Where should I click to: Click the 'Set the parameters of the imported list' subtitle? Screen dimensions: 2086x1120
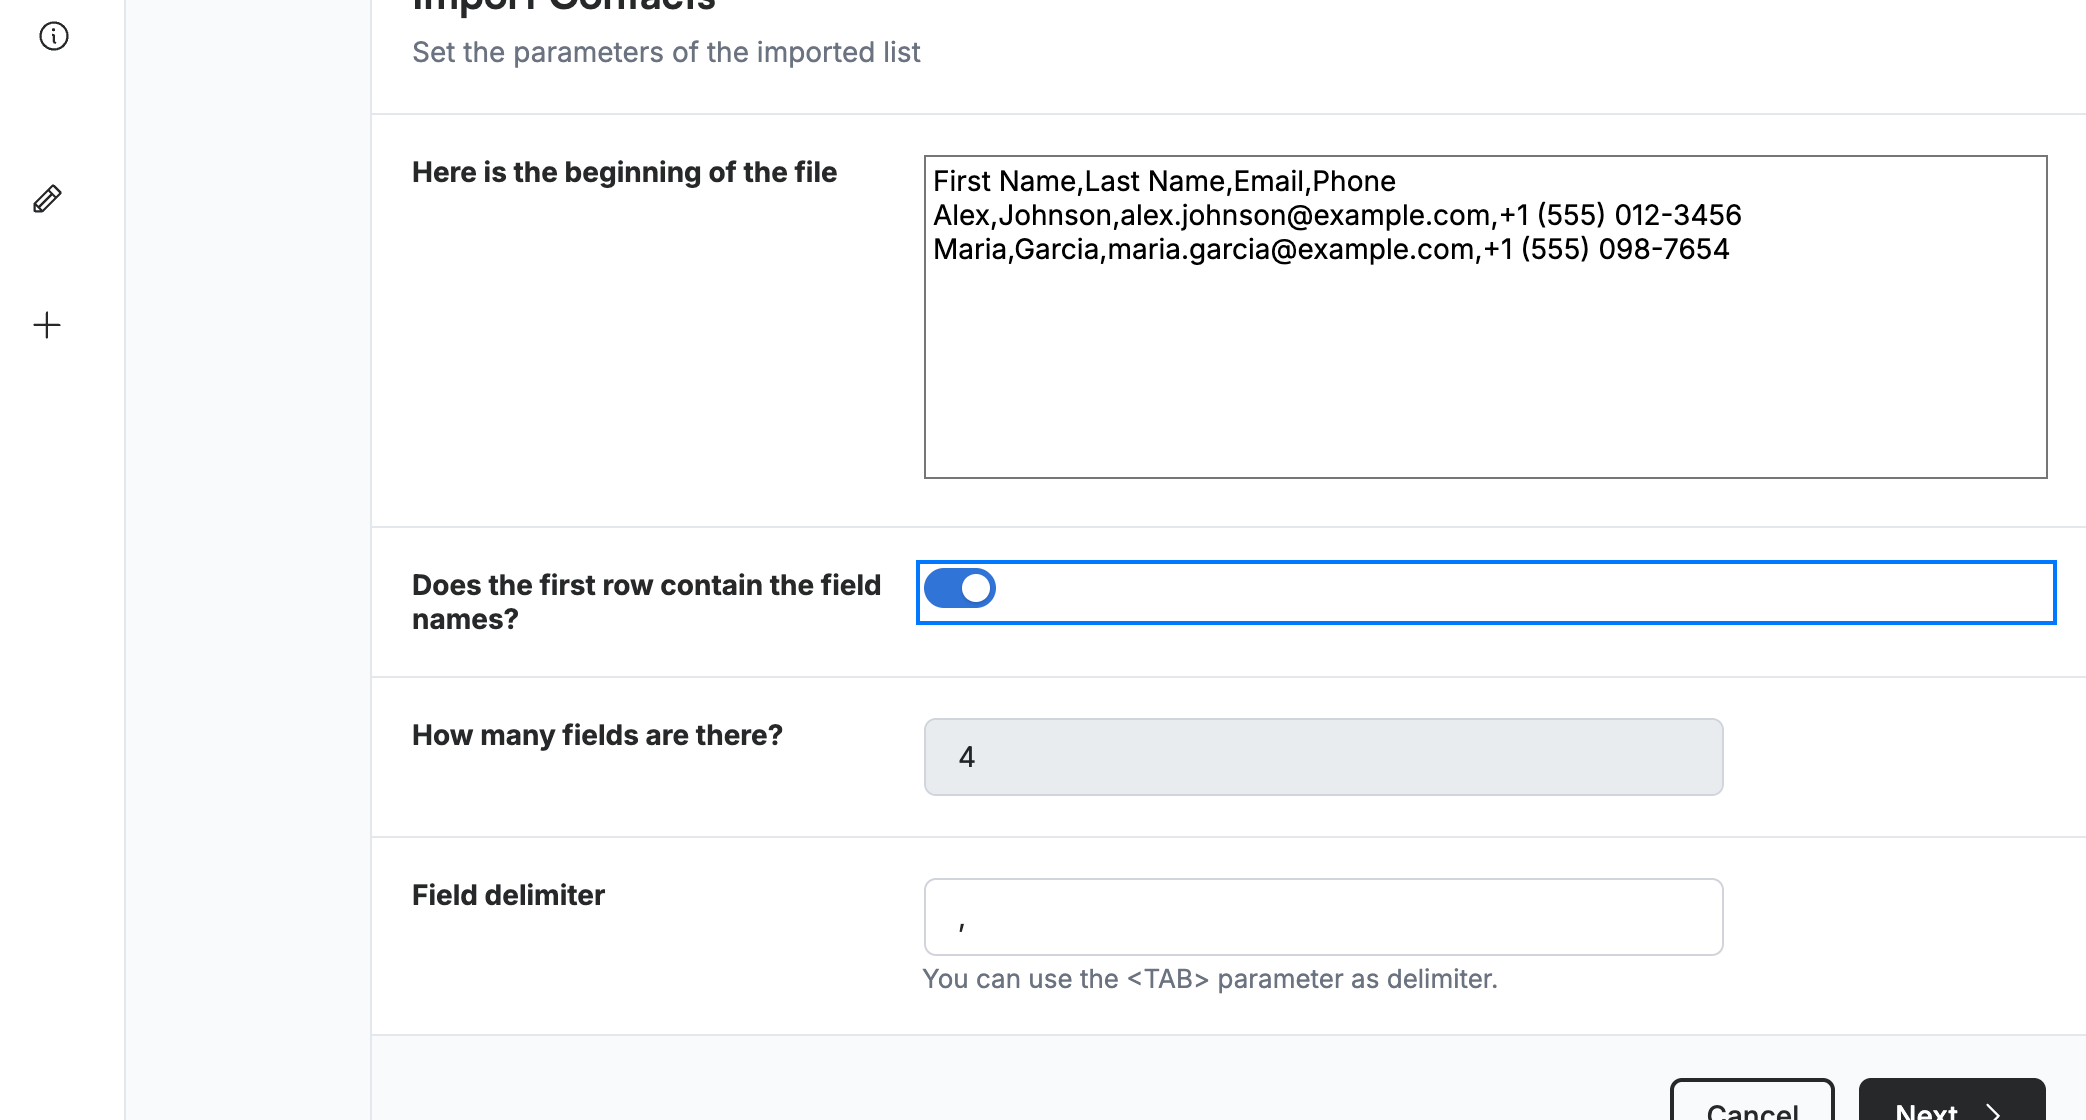pyautogui.click(x=666, y=52)
